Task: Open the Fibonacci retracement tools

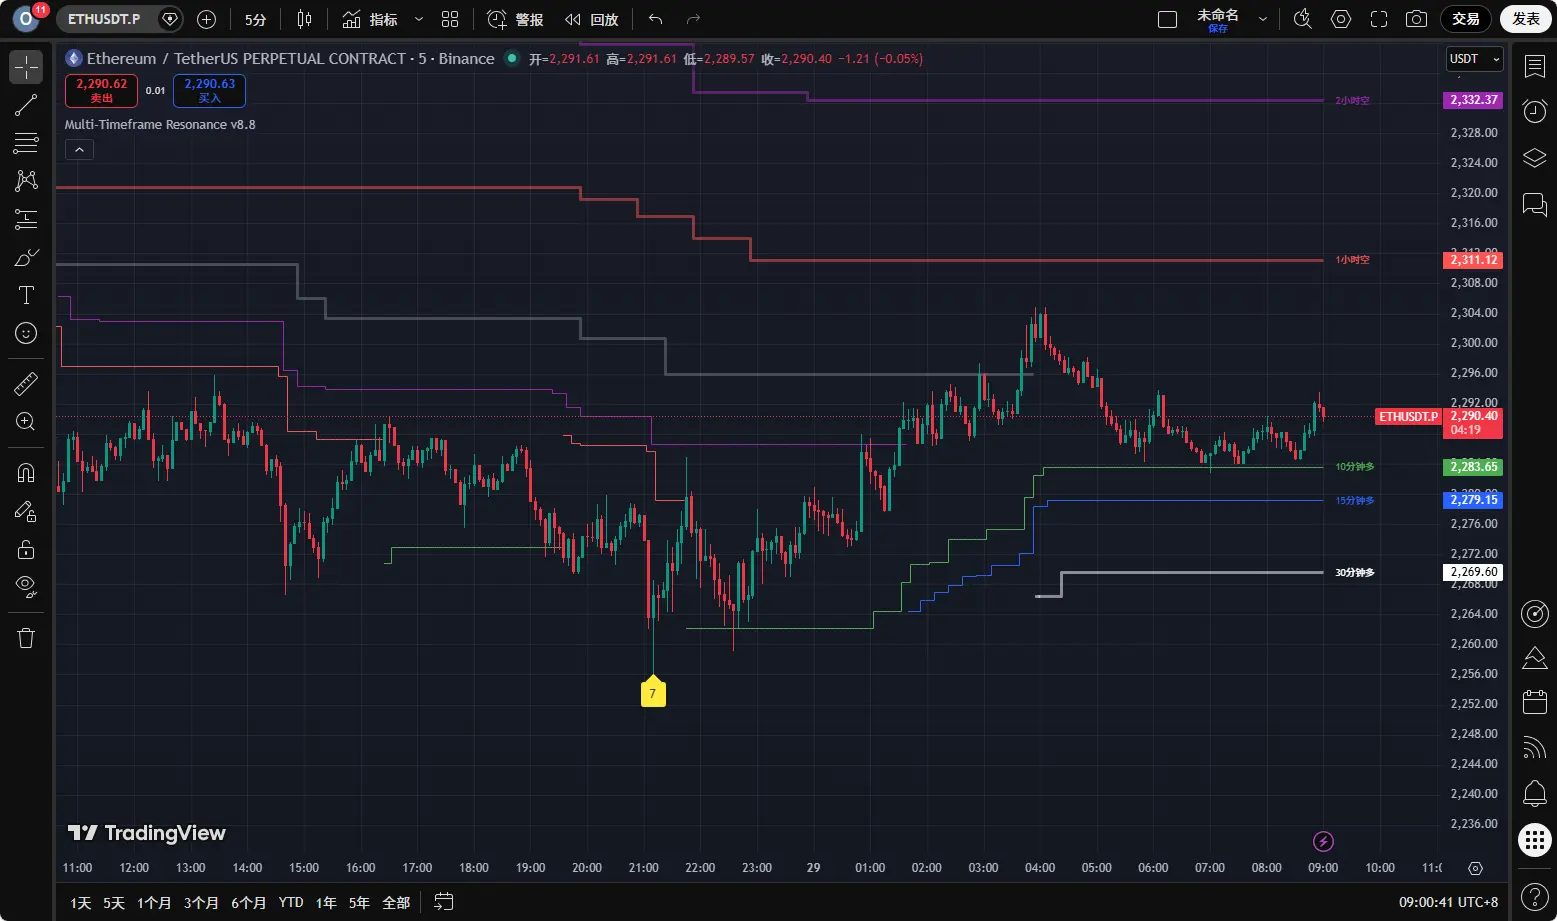Action: (x=26, y=143)
